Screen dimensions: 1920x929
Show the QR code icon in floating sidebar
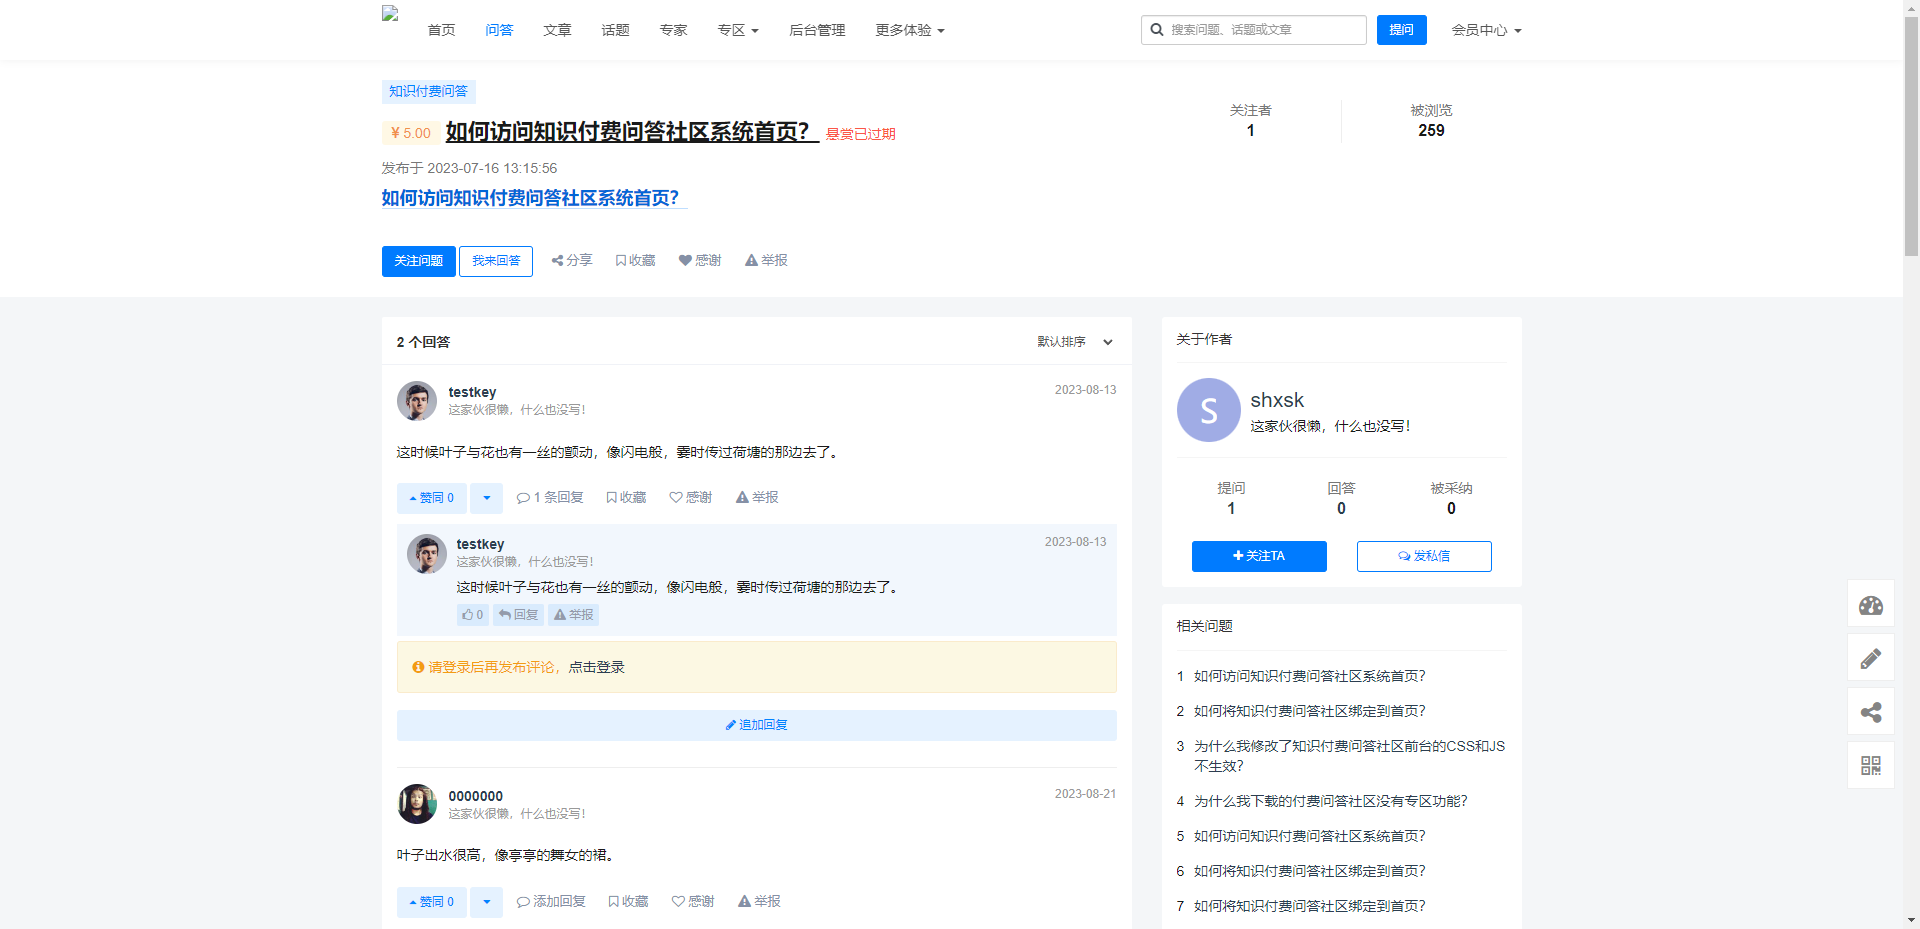pyautogui.click(x=1870, y=765)
